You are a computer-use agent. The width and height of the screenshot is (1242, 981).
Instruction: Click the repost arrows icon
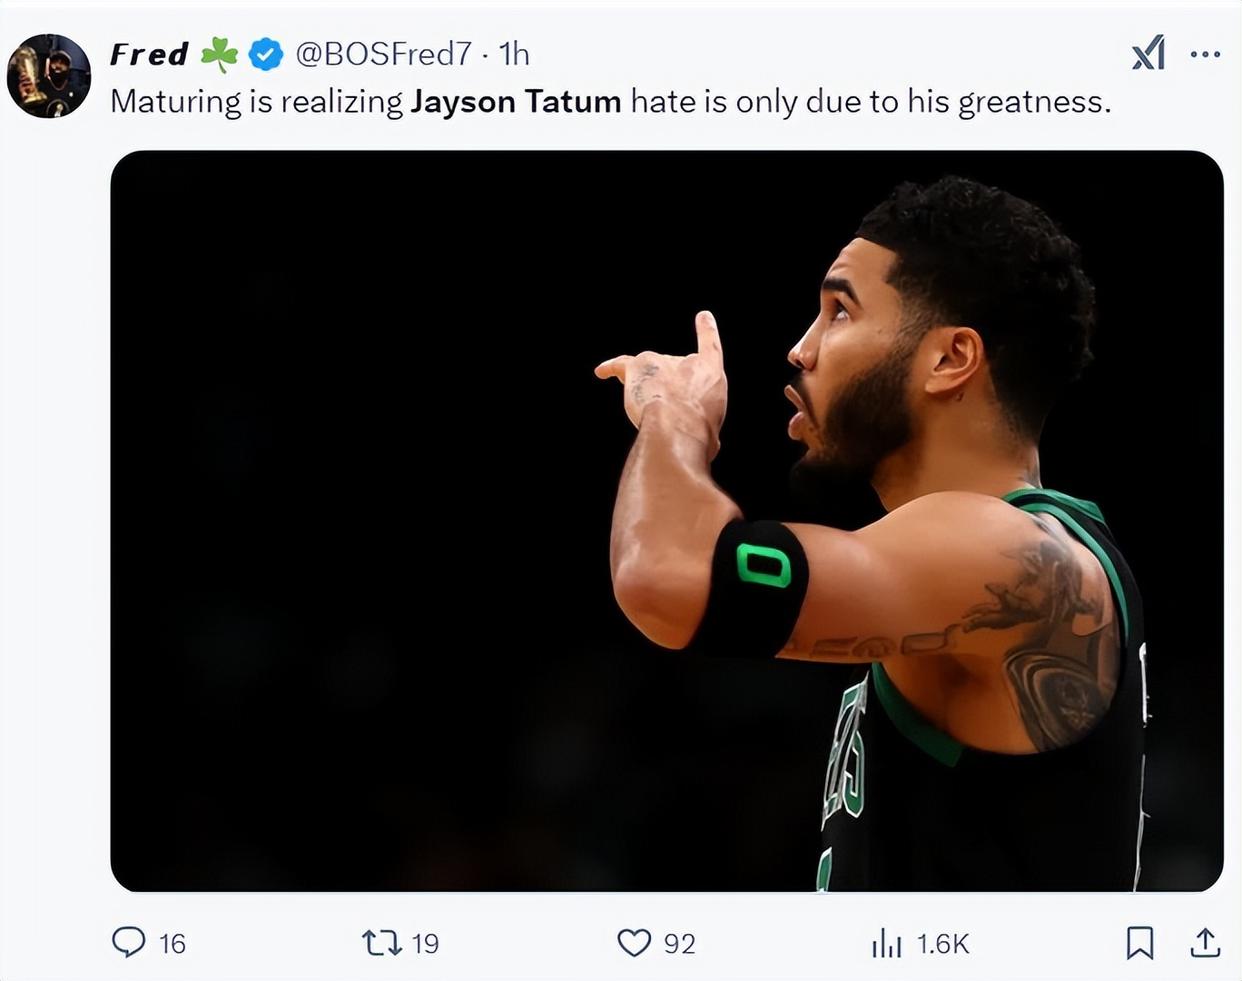pyautogui.click(x=381, y=942)
